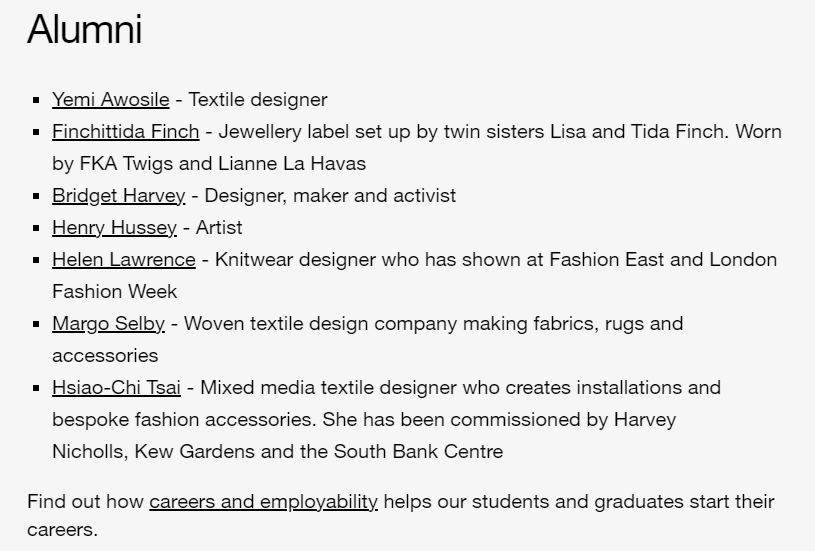Click the 'Textile designer' description text
Image resolution: width=815 pixels, height=551 pixels.
pyautogui.click(x=258, y=99)
